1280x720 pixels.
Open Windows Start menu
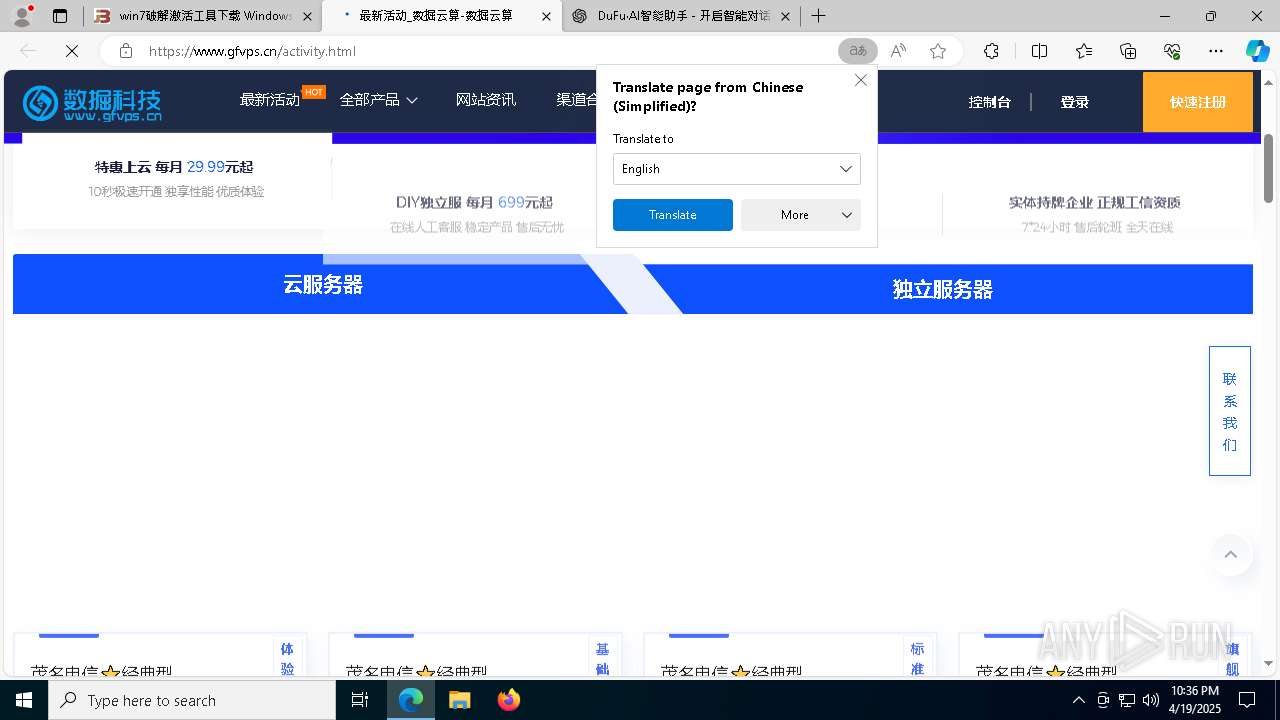24,700
